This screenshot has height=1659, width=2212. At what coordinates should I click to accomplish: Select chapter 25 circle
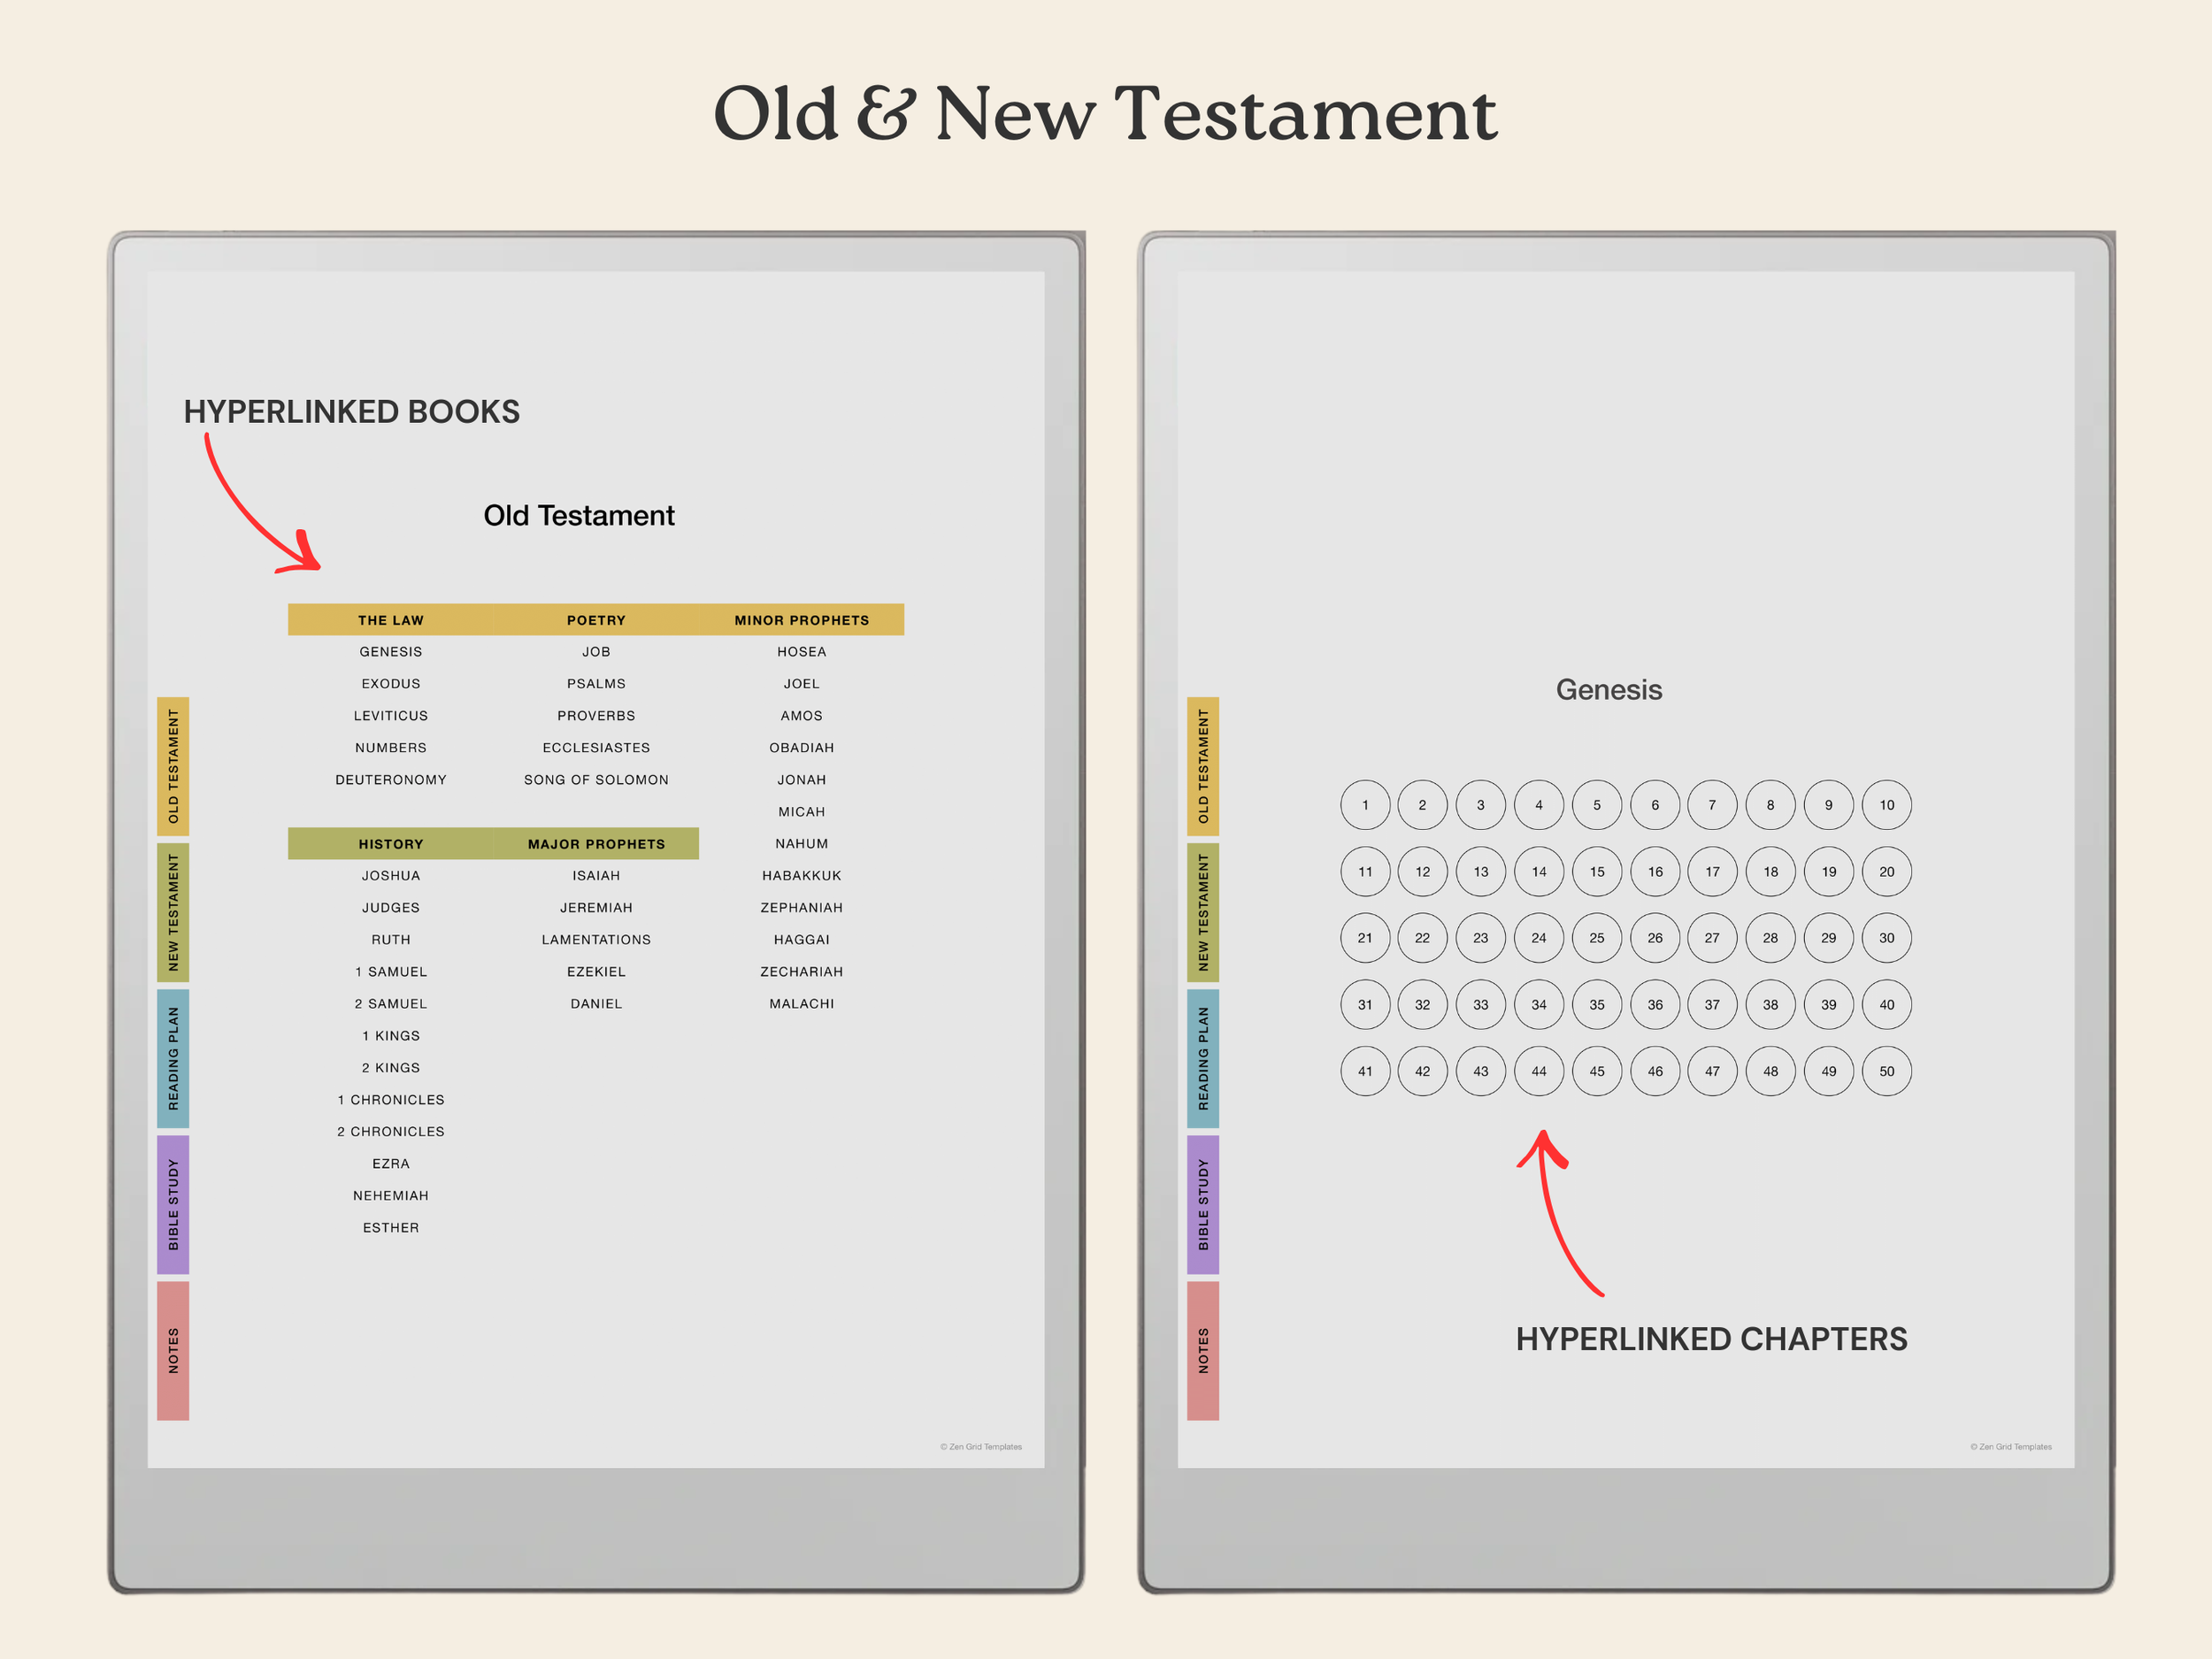(1597, 938)
